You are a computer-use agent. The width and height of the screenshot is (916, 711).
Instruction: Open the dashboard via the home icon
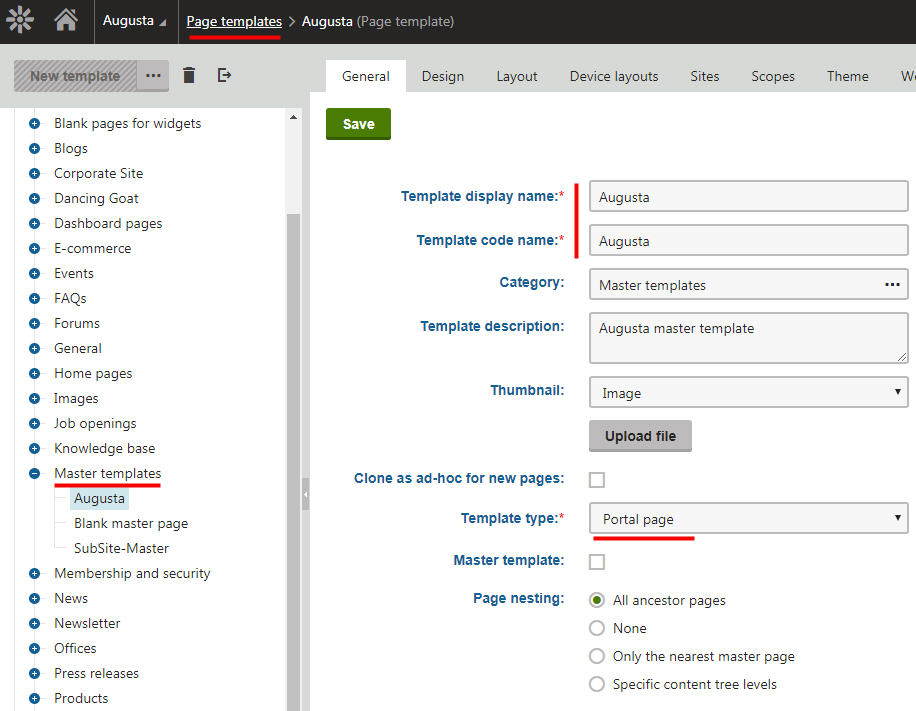coord(66,20)
